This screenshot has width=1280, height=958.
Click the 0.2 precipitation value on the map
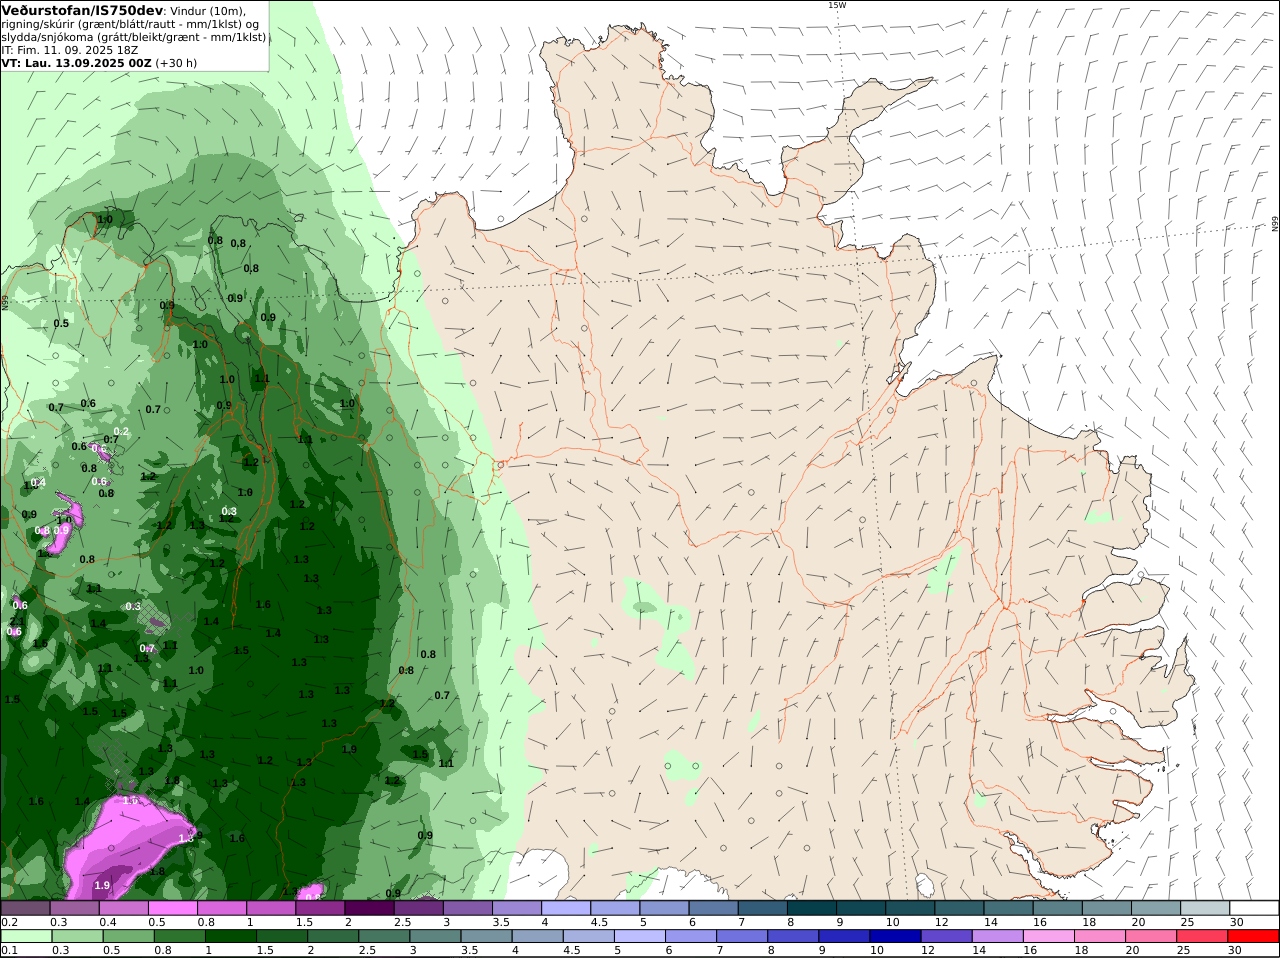(121, 431)
